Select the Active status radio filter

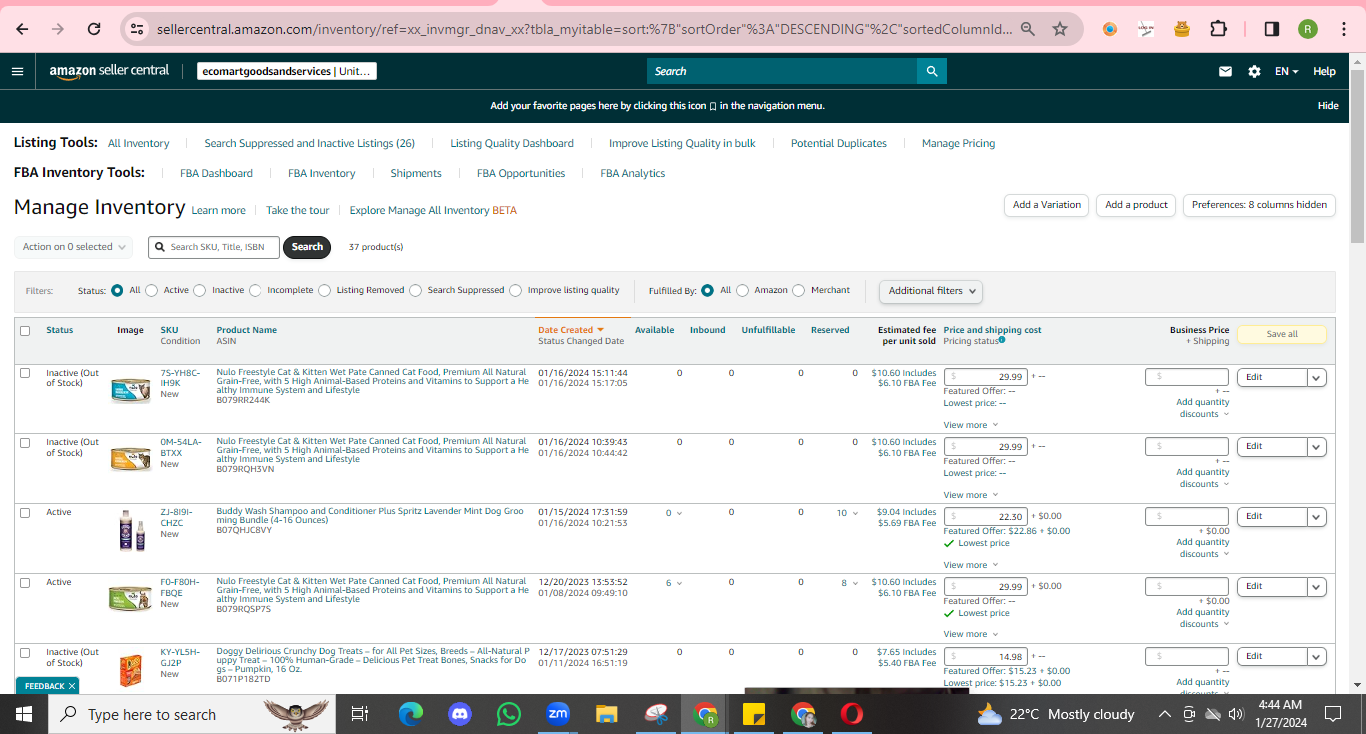click(151, 291)
